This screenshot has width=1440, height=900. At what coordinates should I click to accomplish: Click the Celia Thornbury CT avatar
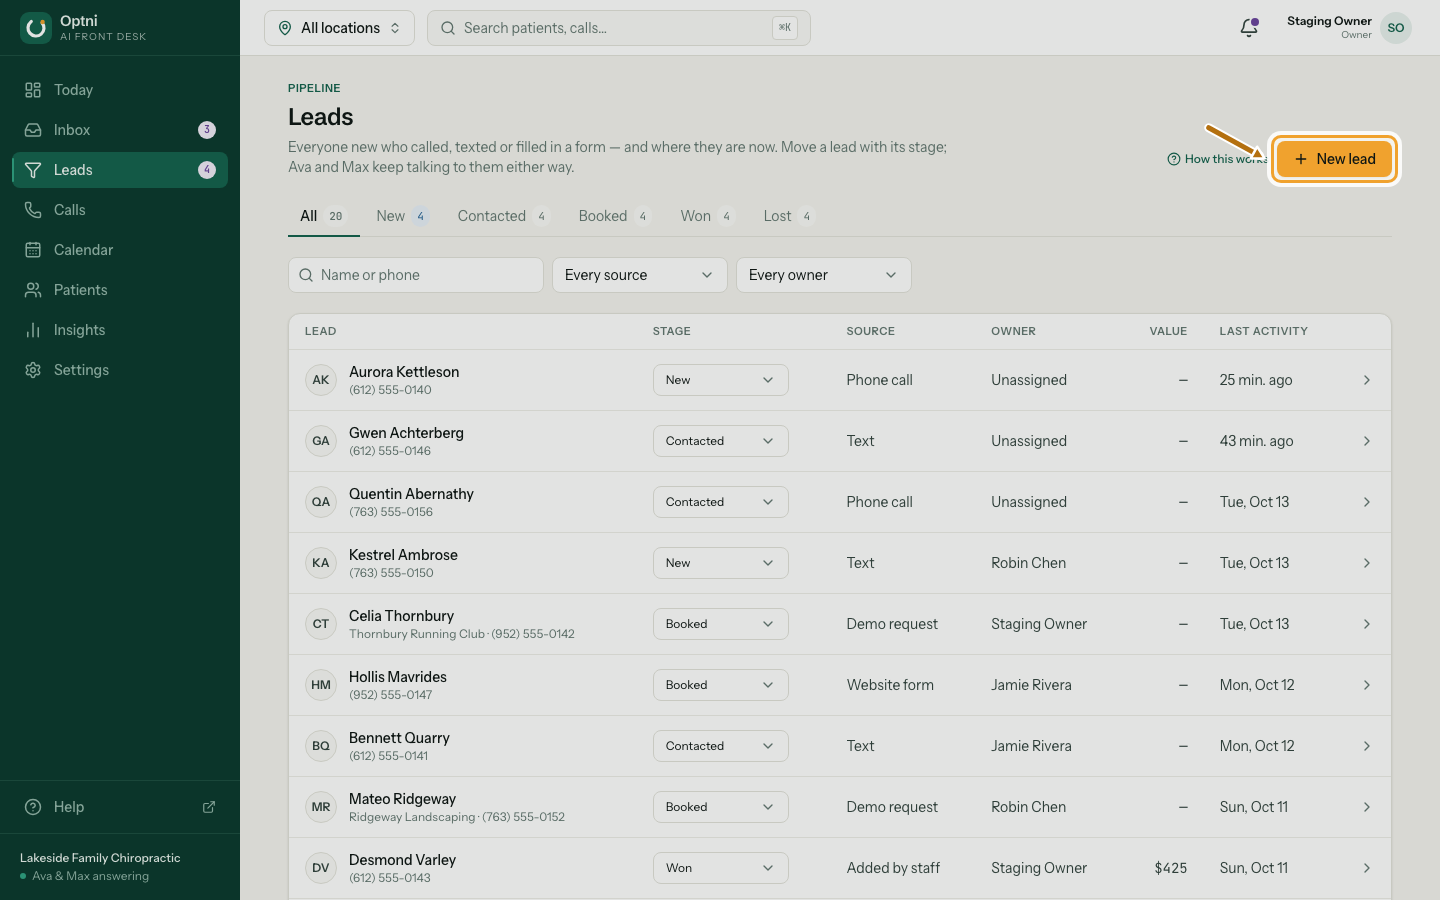click(x=321, y=624)
